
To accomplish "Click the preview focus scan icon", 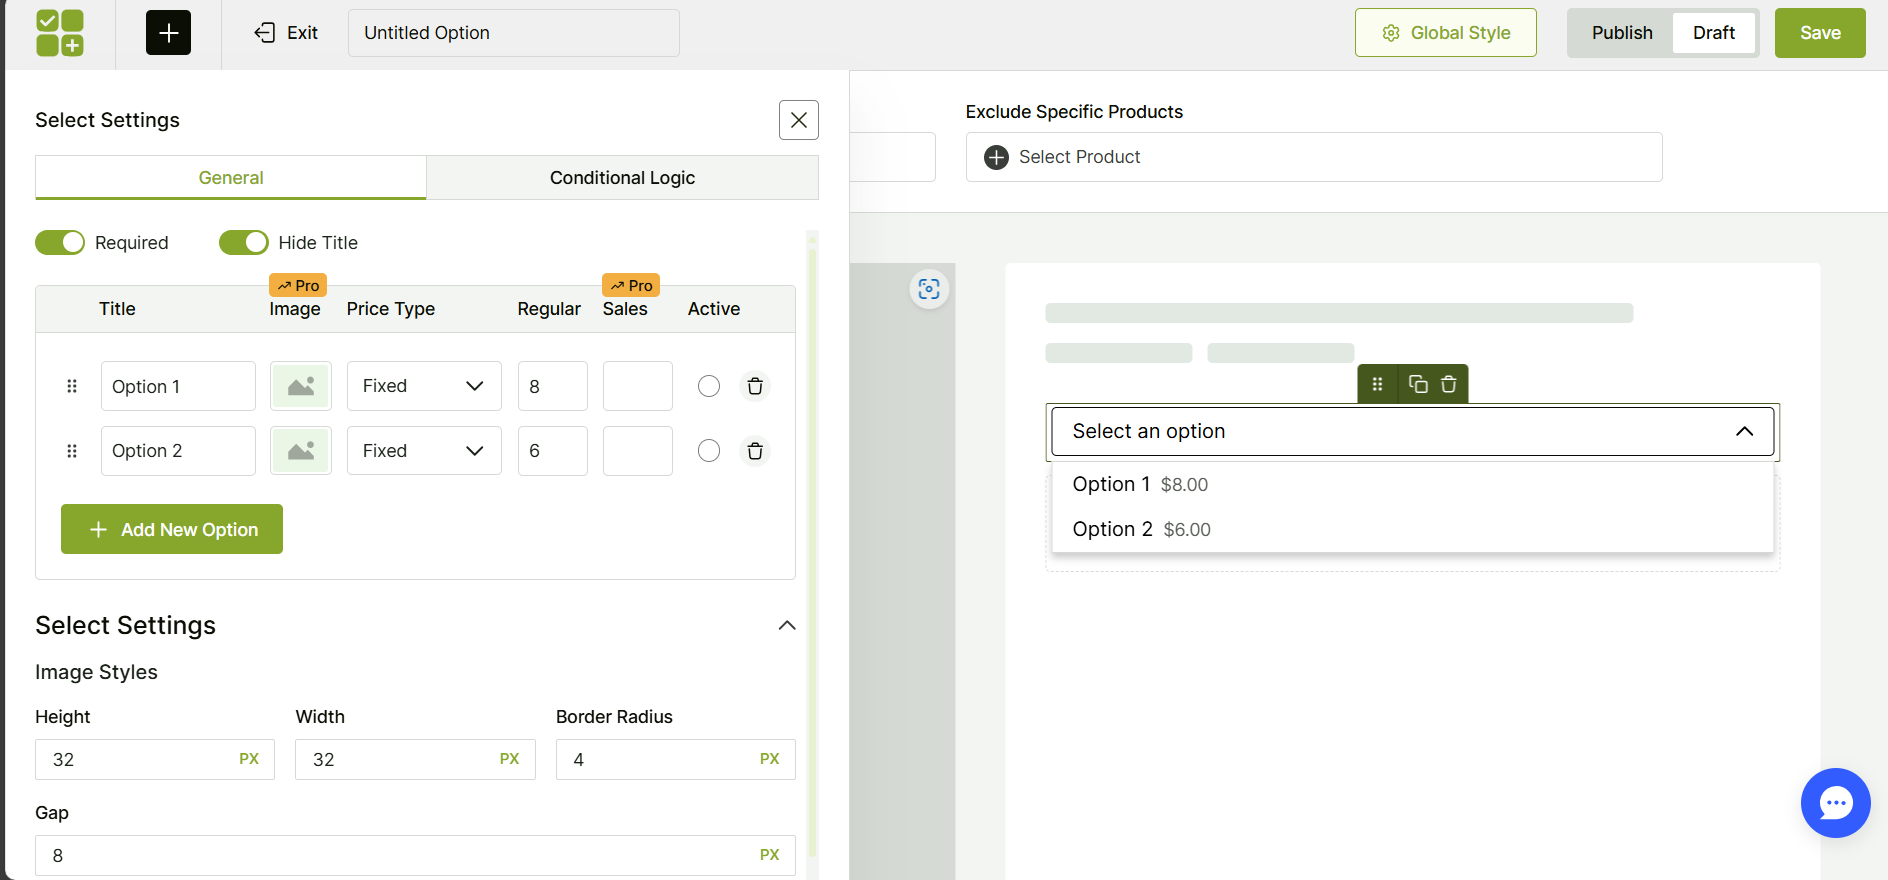I will 929,289.
